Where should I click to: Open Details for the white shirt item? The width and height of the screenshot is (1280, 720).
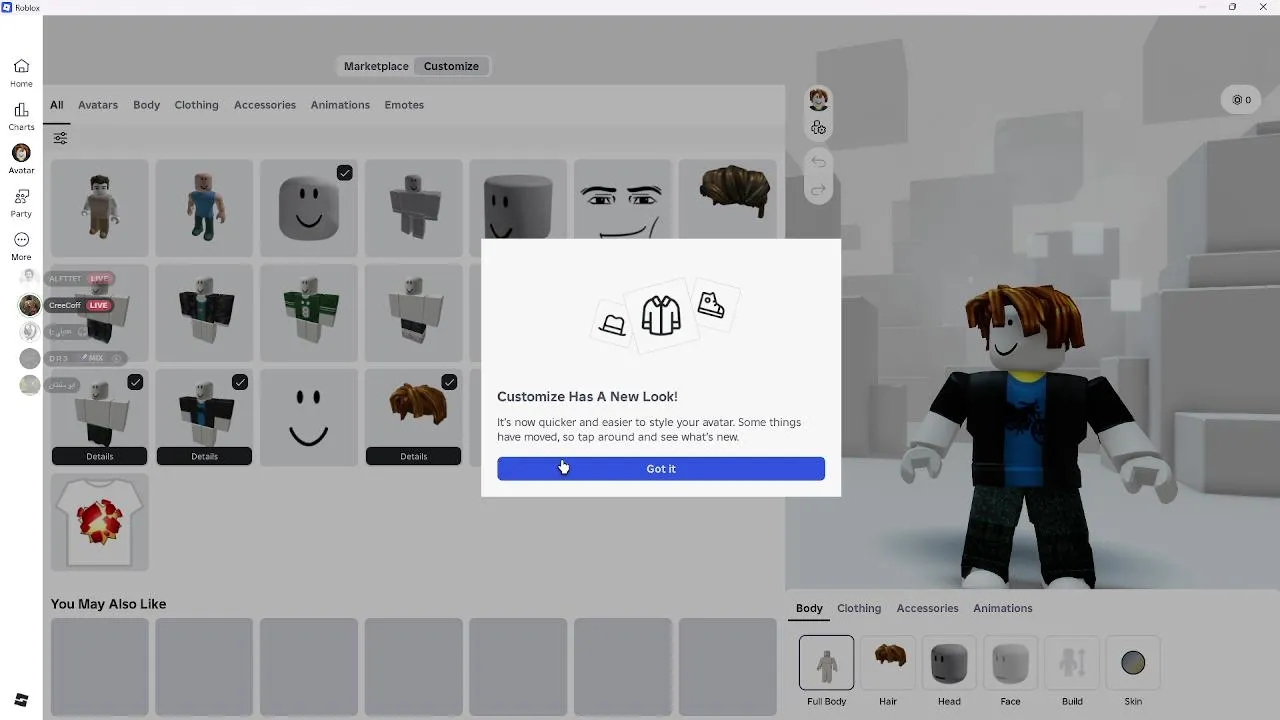pos(99,456)
